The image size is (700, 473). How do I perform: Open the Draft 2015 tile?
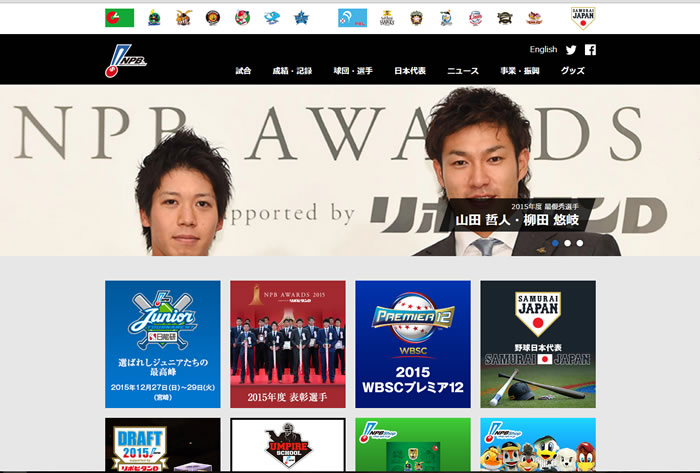tap(162, 444)
